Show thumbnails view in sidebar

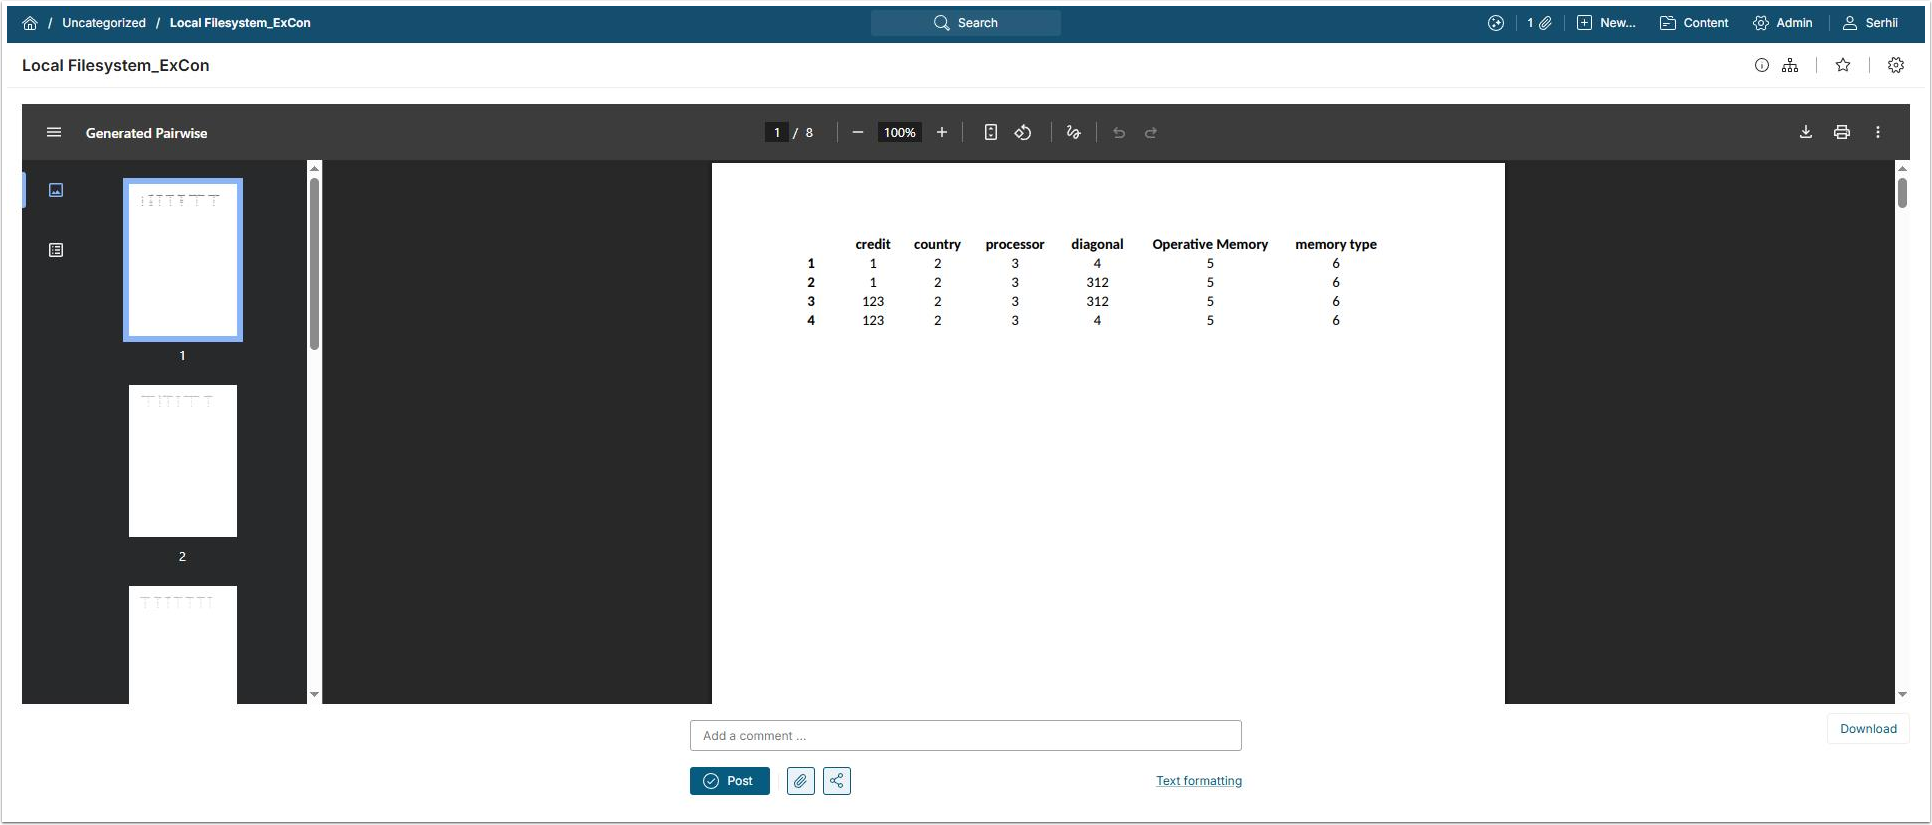pyautogui.click(x=56, y=190)
